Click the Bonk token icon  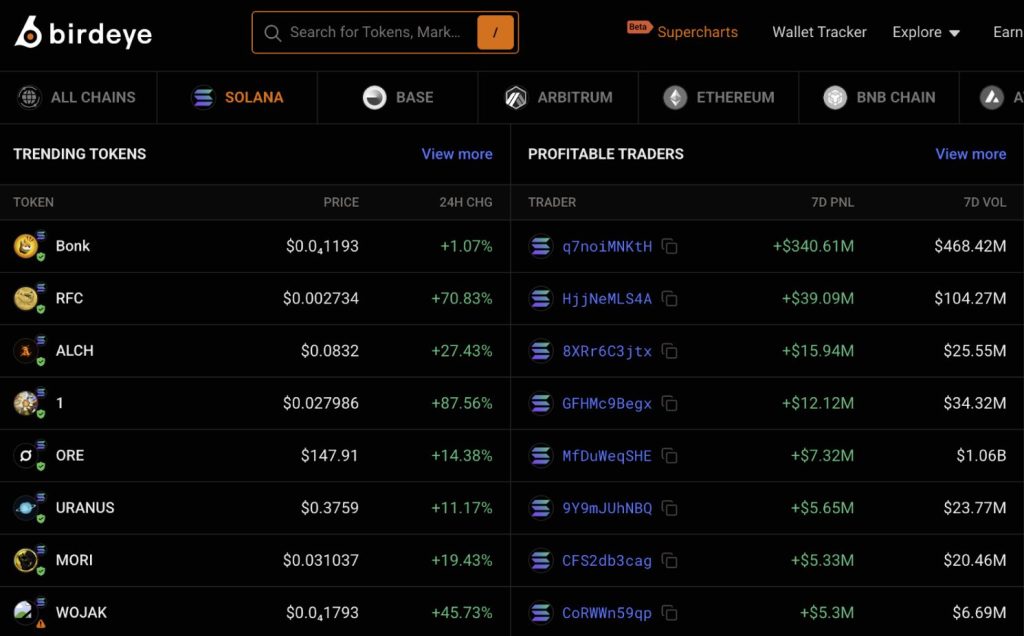pyautogui.click(x=26, y=246)
